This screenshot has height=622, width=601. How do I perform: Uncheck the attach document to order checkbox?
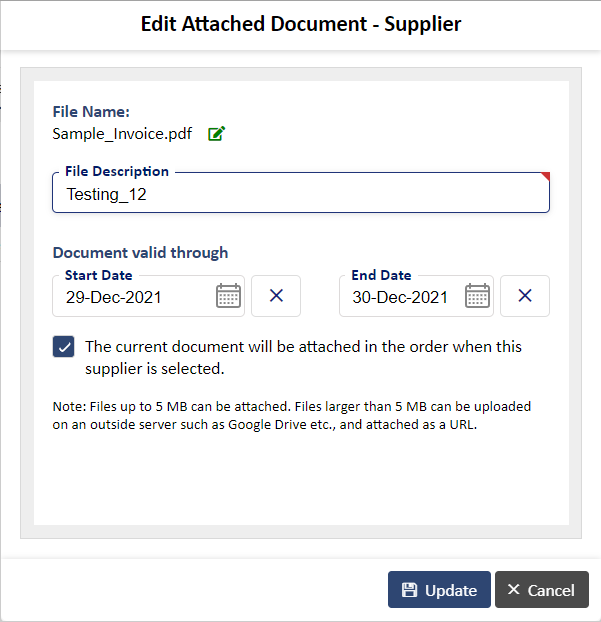[63, 347]
